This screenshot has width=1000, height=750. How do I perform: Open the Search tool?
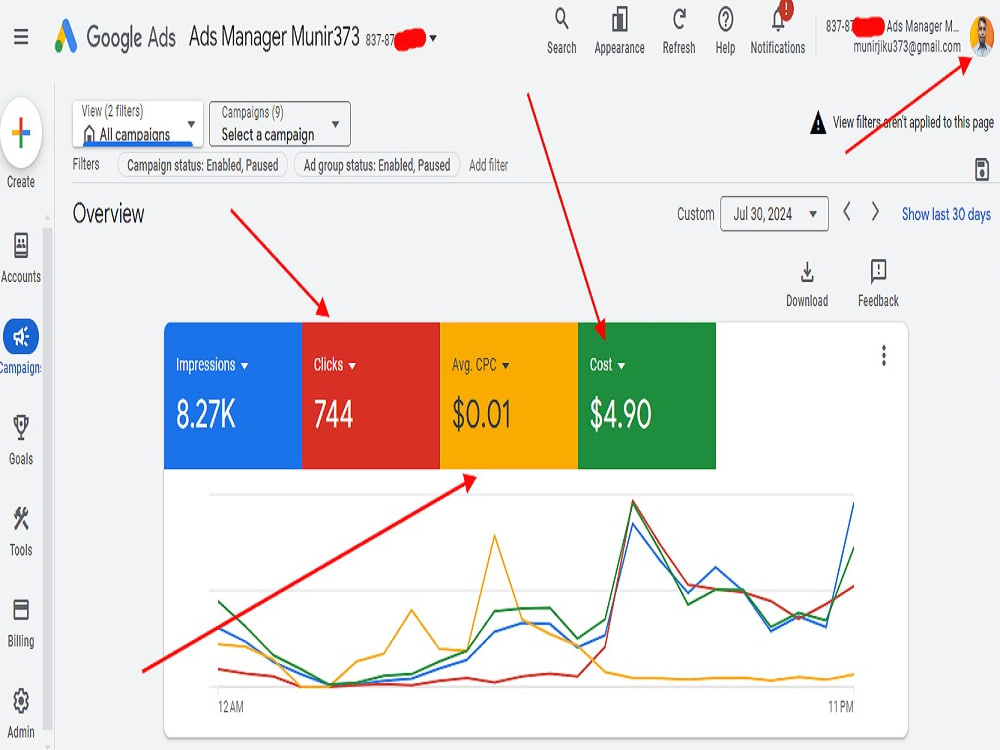561,31
